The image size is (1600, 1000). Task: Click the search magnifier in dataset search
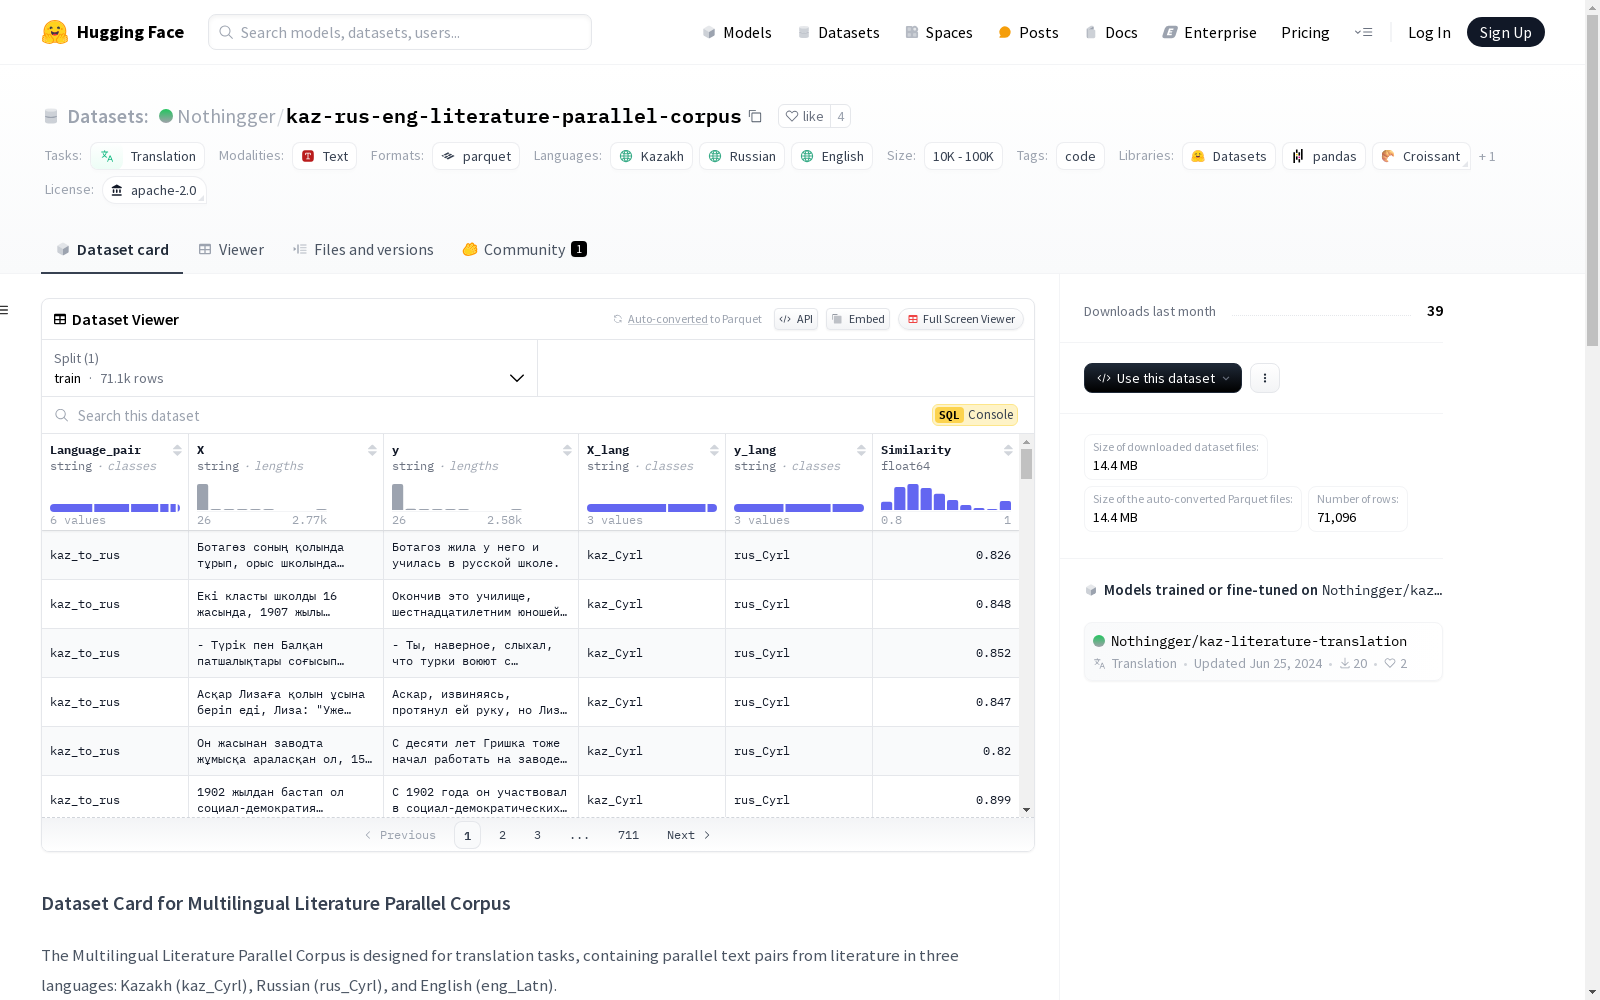click(62, 415)
